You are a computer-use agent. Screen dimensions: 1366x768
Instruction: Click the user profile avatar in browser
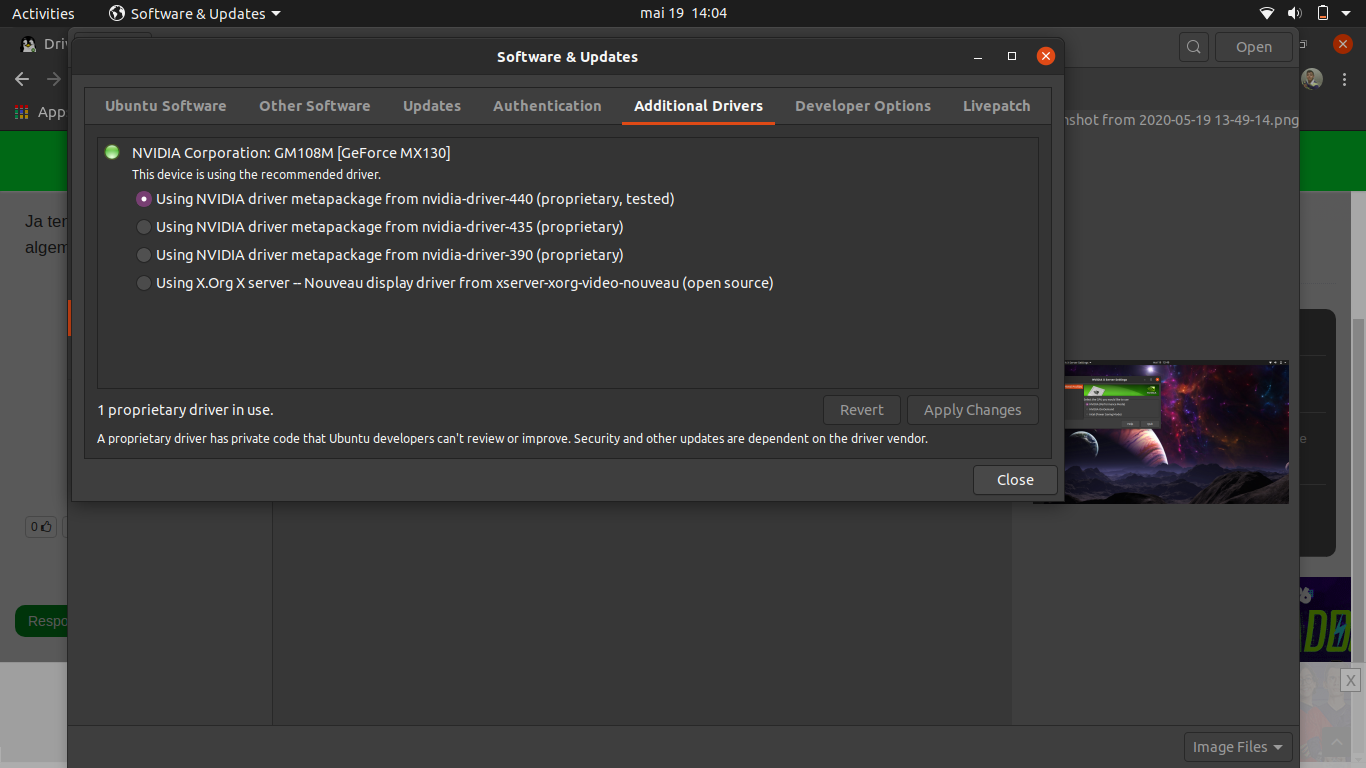tap(1312, 79)
